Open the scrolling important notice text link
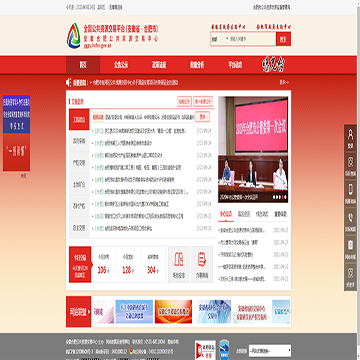The width and height of the screenshot is (360, 360). pos(135,82)
